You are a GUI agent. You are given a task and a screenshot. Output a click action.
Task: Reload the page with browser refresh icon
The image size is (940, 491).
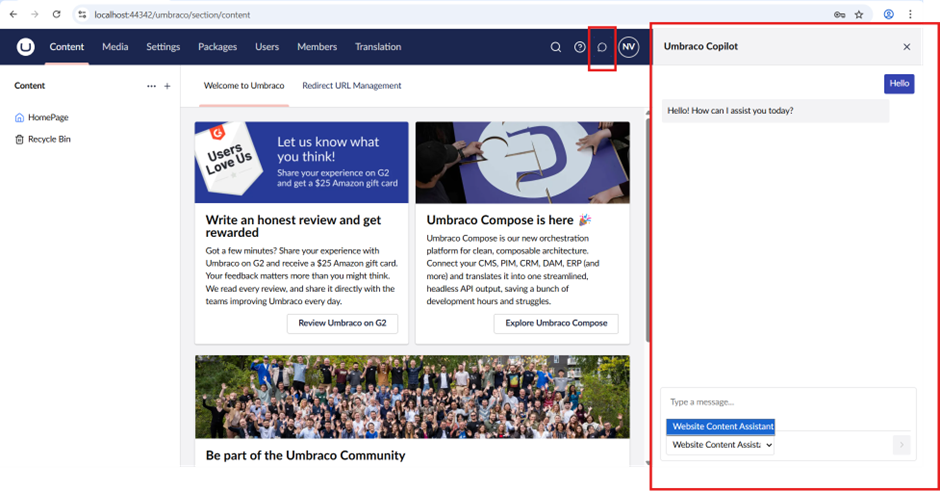click(56, 14)
